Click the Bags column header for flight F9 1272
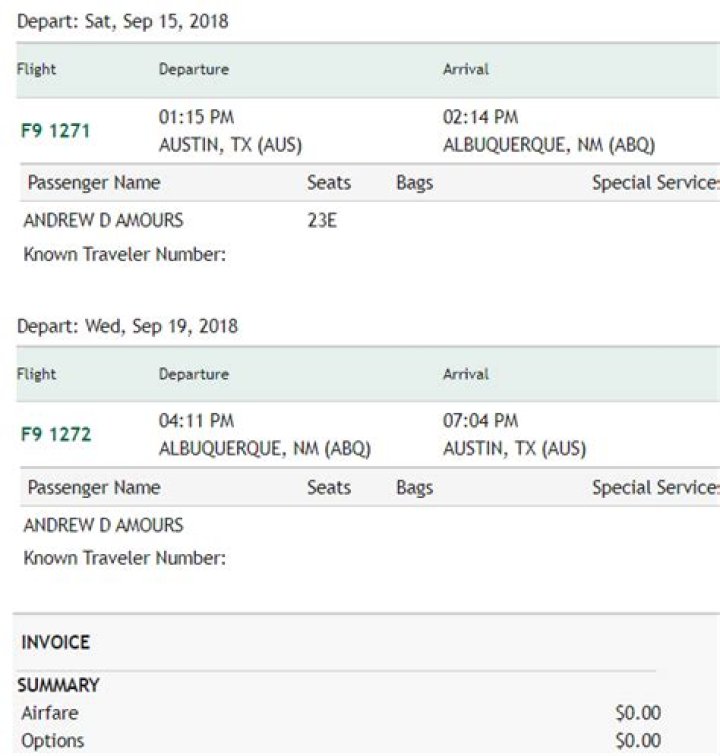720x756 pixels. pyautogui.click(x=414, y=487)
